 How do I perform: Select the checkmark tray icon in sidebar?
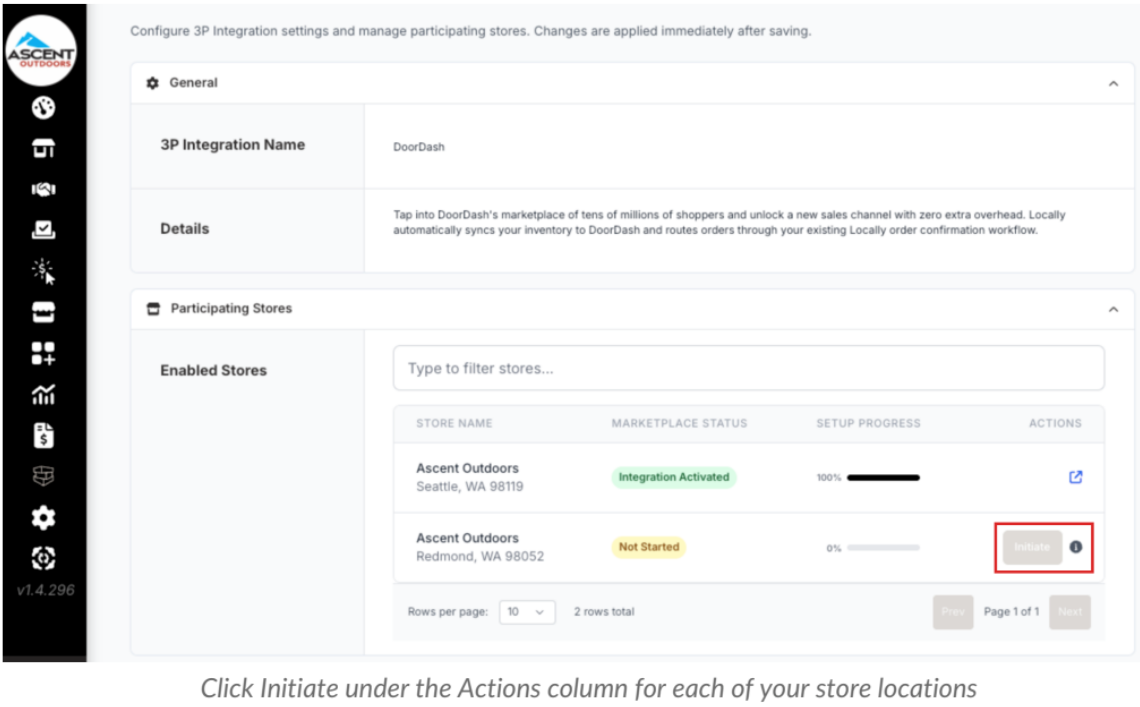[x=43, y=230]
